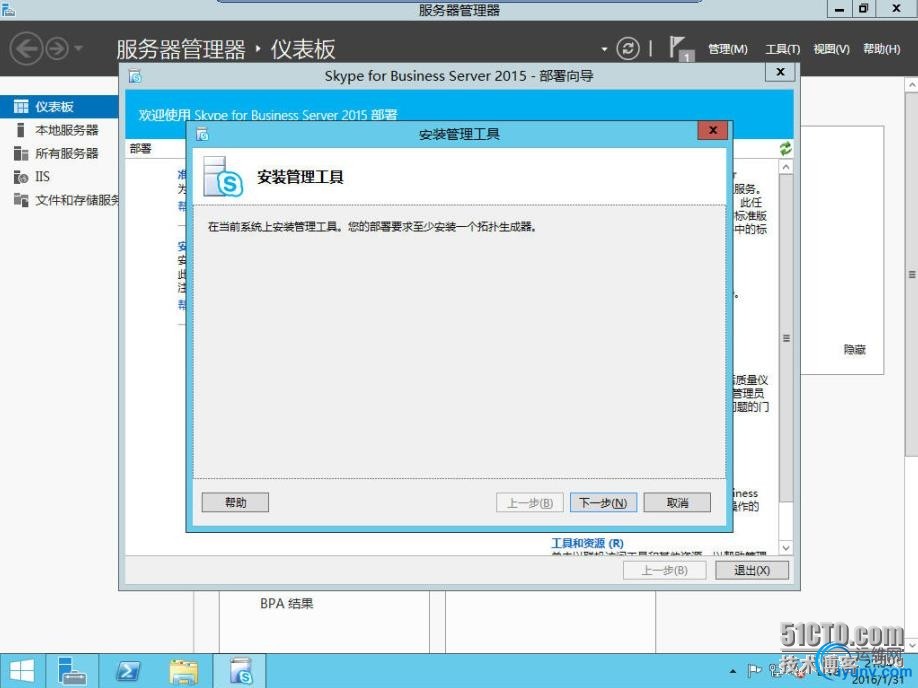Click scroll-down arrow in deployment wizard scrollbar
Image resolution: width=918 pixels, height=688 pixels.
pyautogui.click(x=786, y=547)
